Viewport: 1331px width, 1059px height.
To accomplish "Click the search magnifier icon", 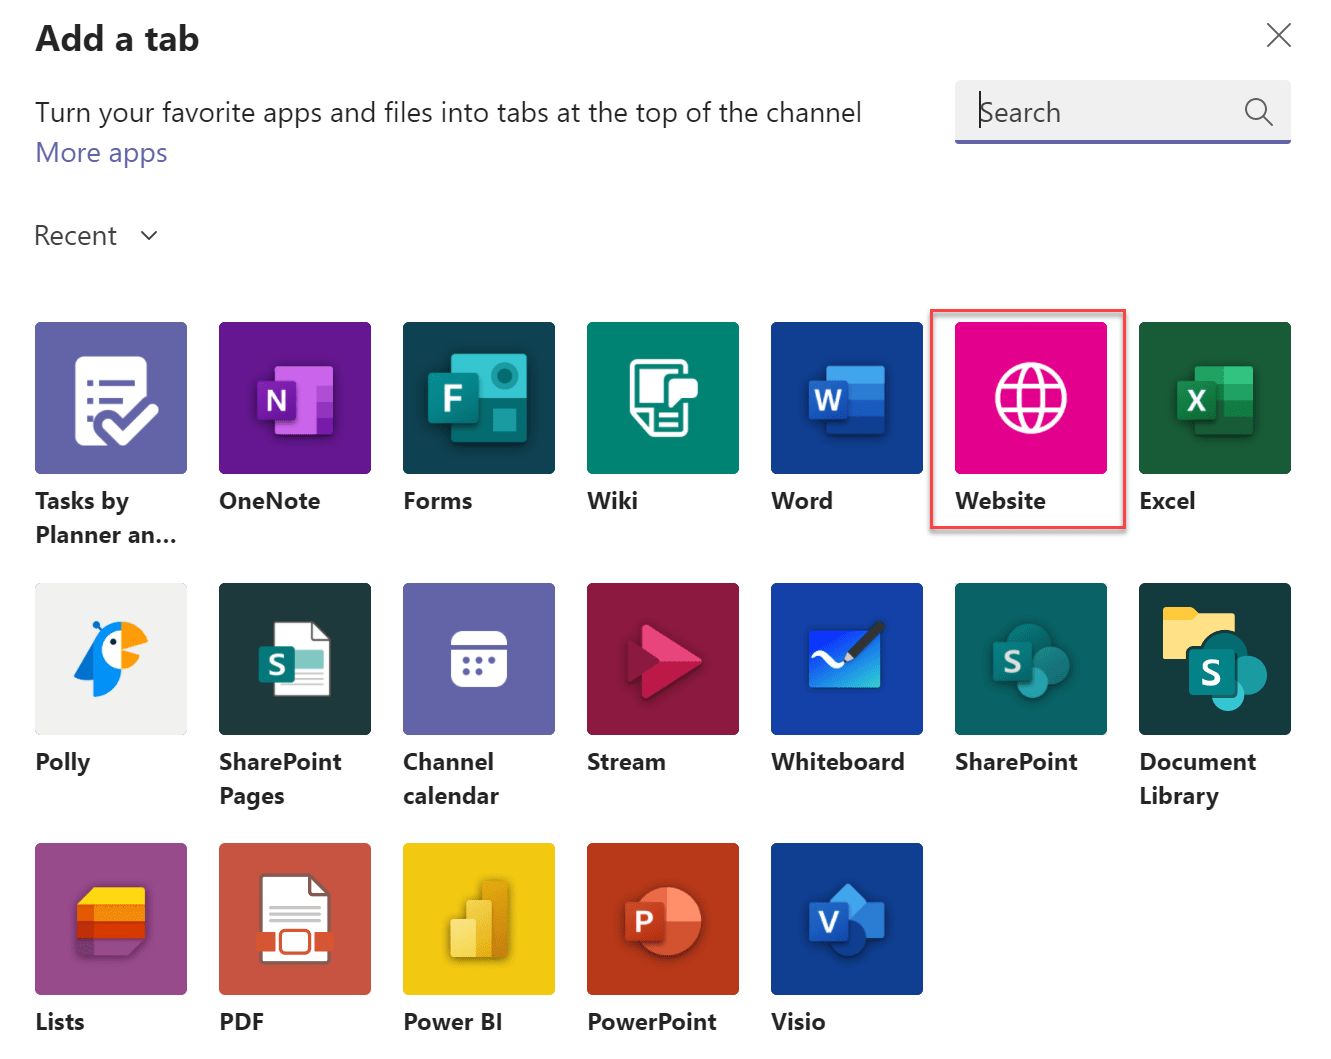I will [1257, 112].
